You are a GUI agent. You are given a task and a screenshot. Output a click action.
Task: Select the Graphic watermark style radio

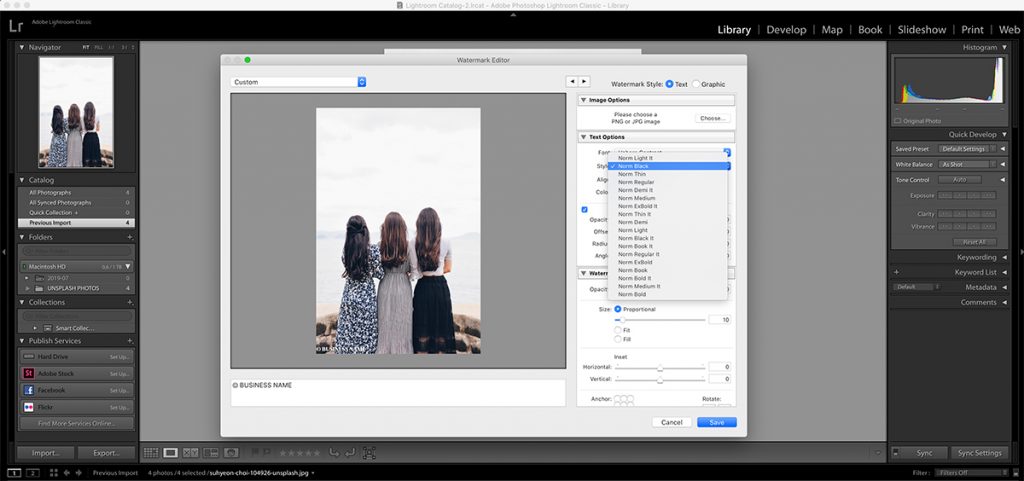pyautogui.click(x=696, y=84)
